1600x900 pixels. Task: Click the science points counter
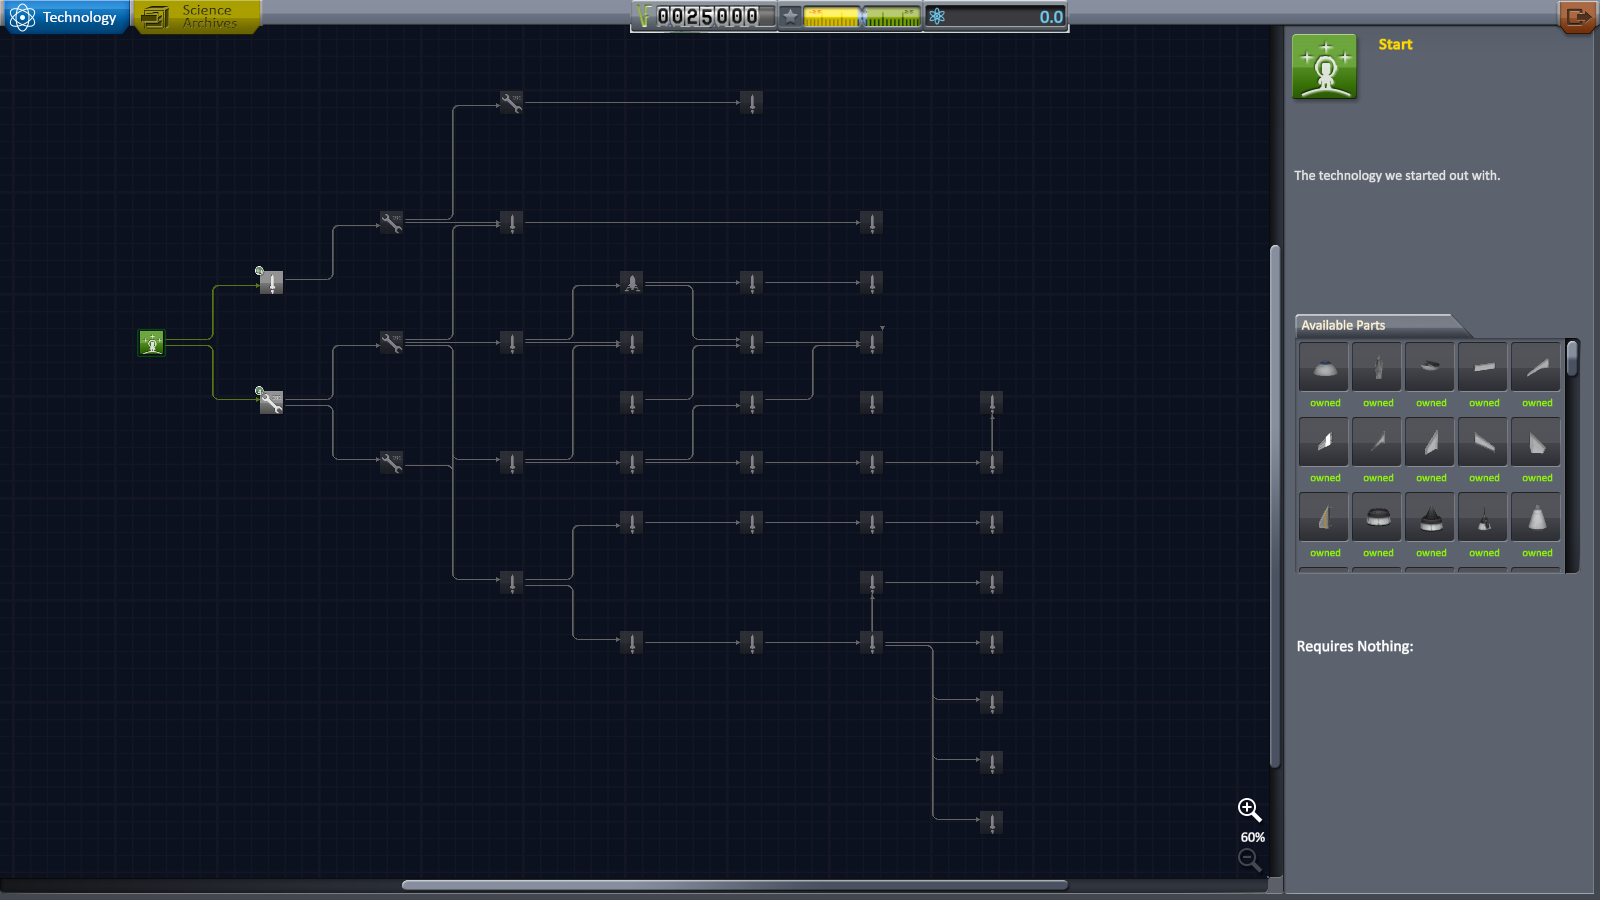pyautogui.click(x=996, y=17)
